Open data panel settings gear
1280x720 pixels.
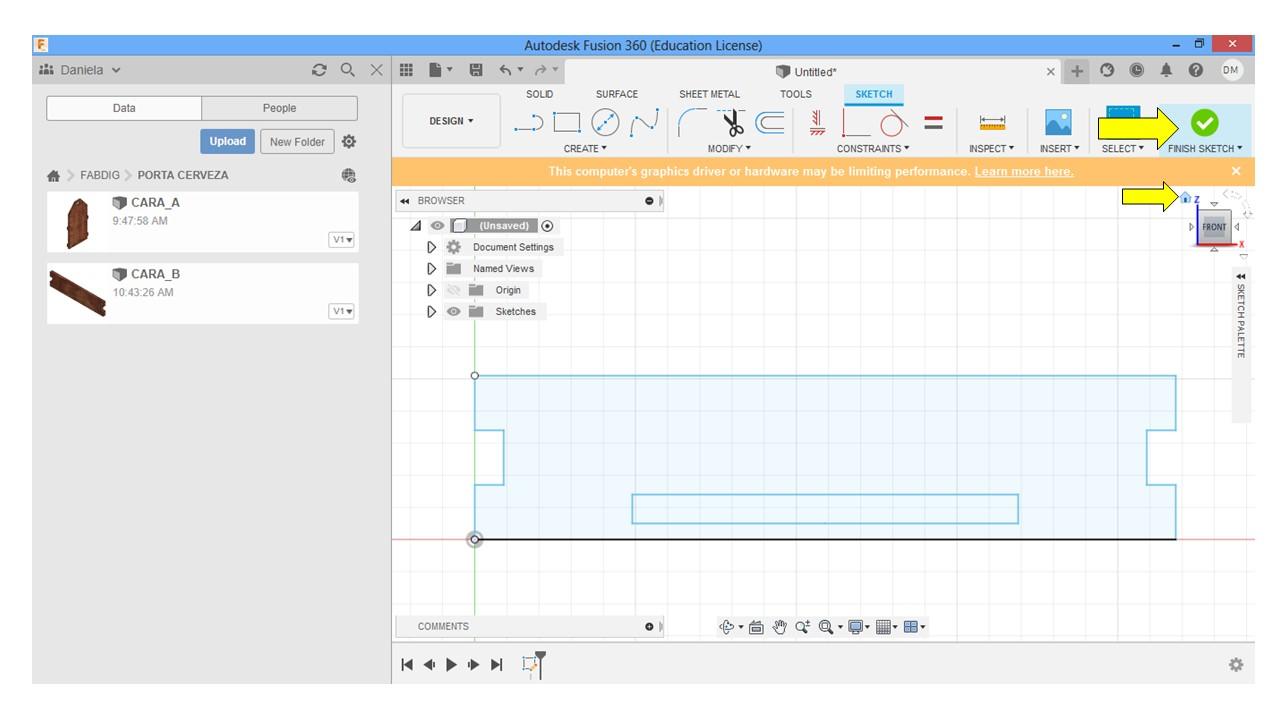[x=349, y=142]
